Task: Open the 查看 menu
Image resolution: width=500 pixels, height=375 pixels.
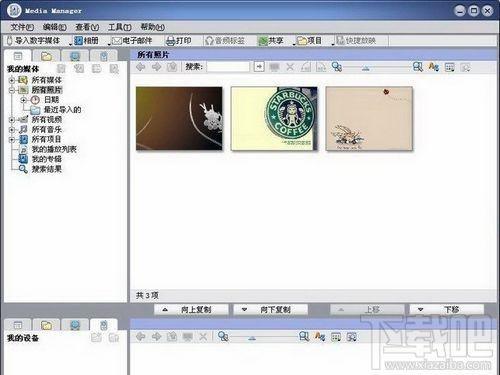Action: coord(87,27)
